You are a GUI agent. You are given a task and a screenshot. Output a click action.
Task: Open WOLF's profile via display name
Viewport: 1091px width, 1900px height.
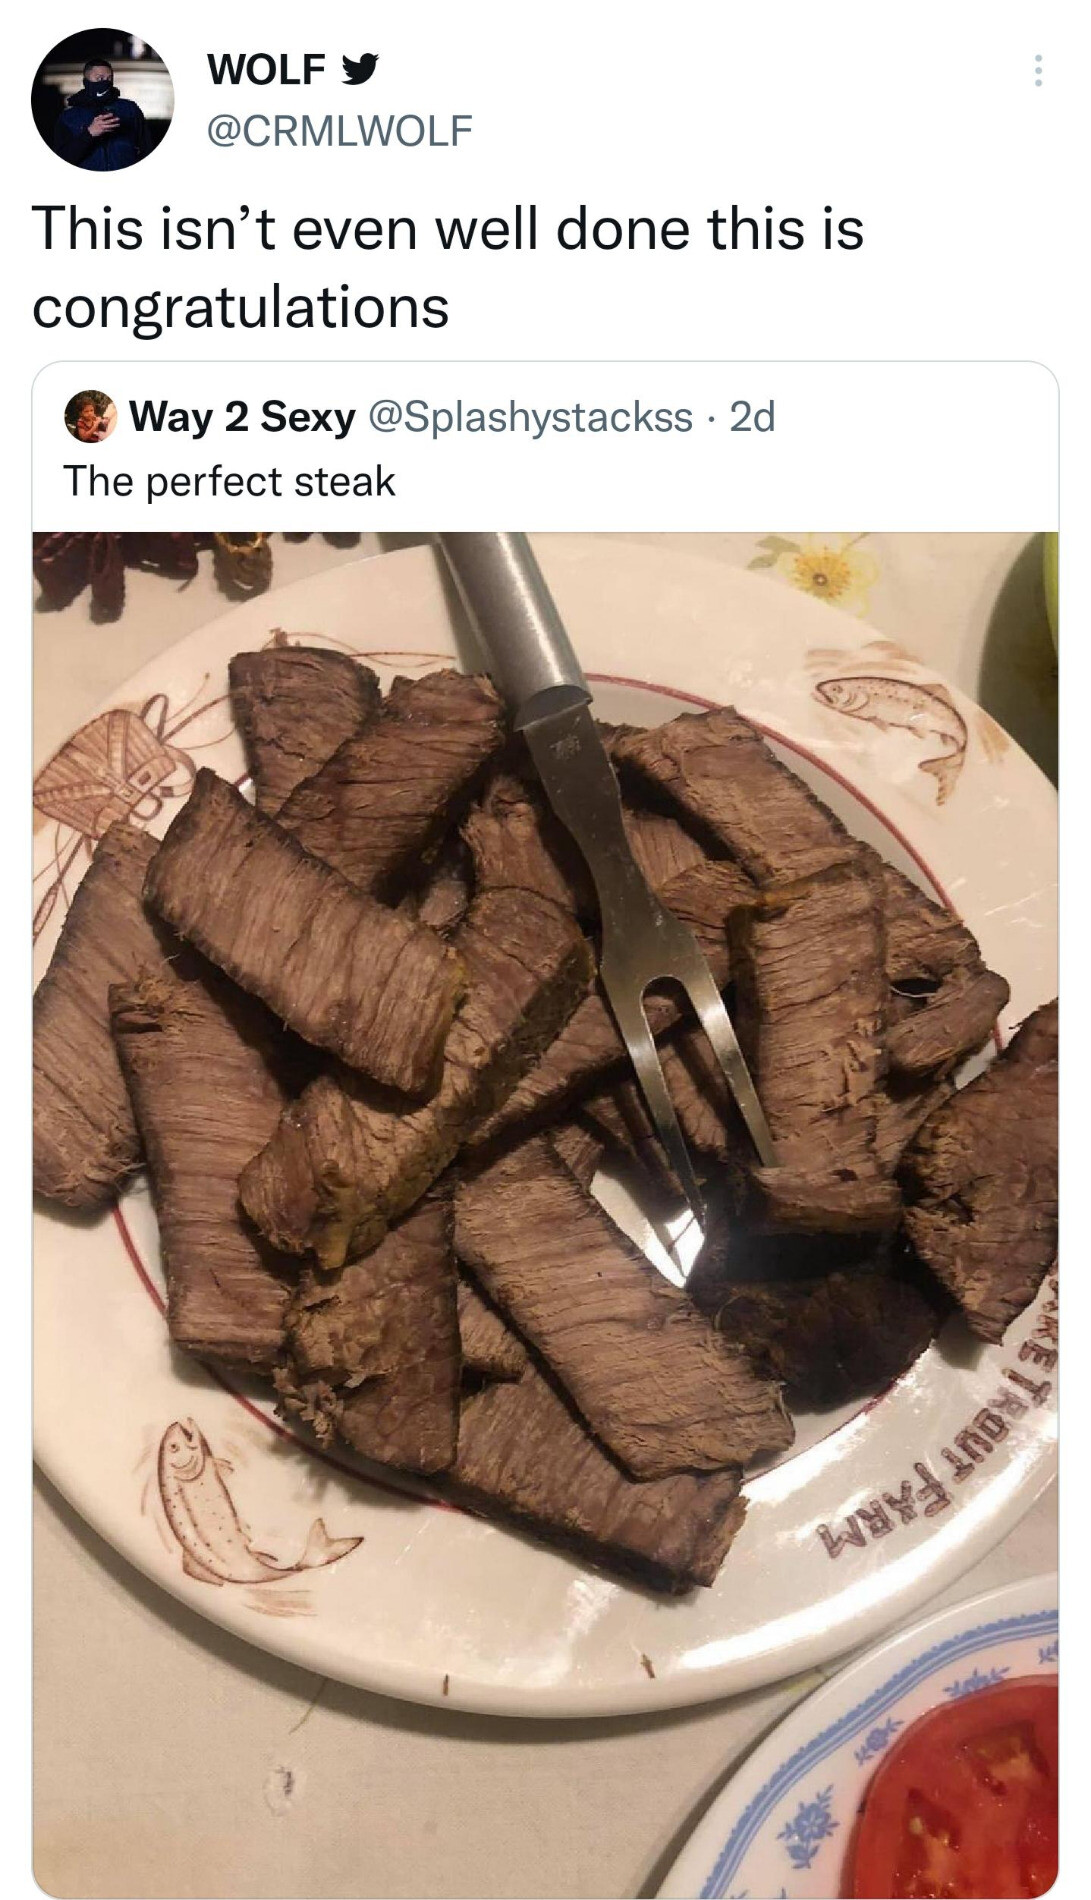click(266, 69)
